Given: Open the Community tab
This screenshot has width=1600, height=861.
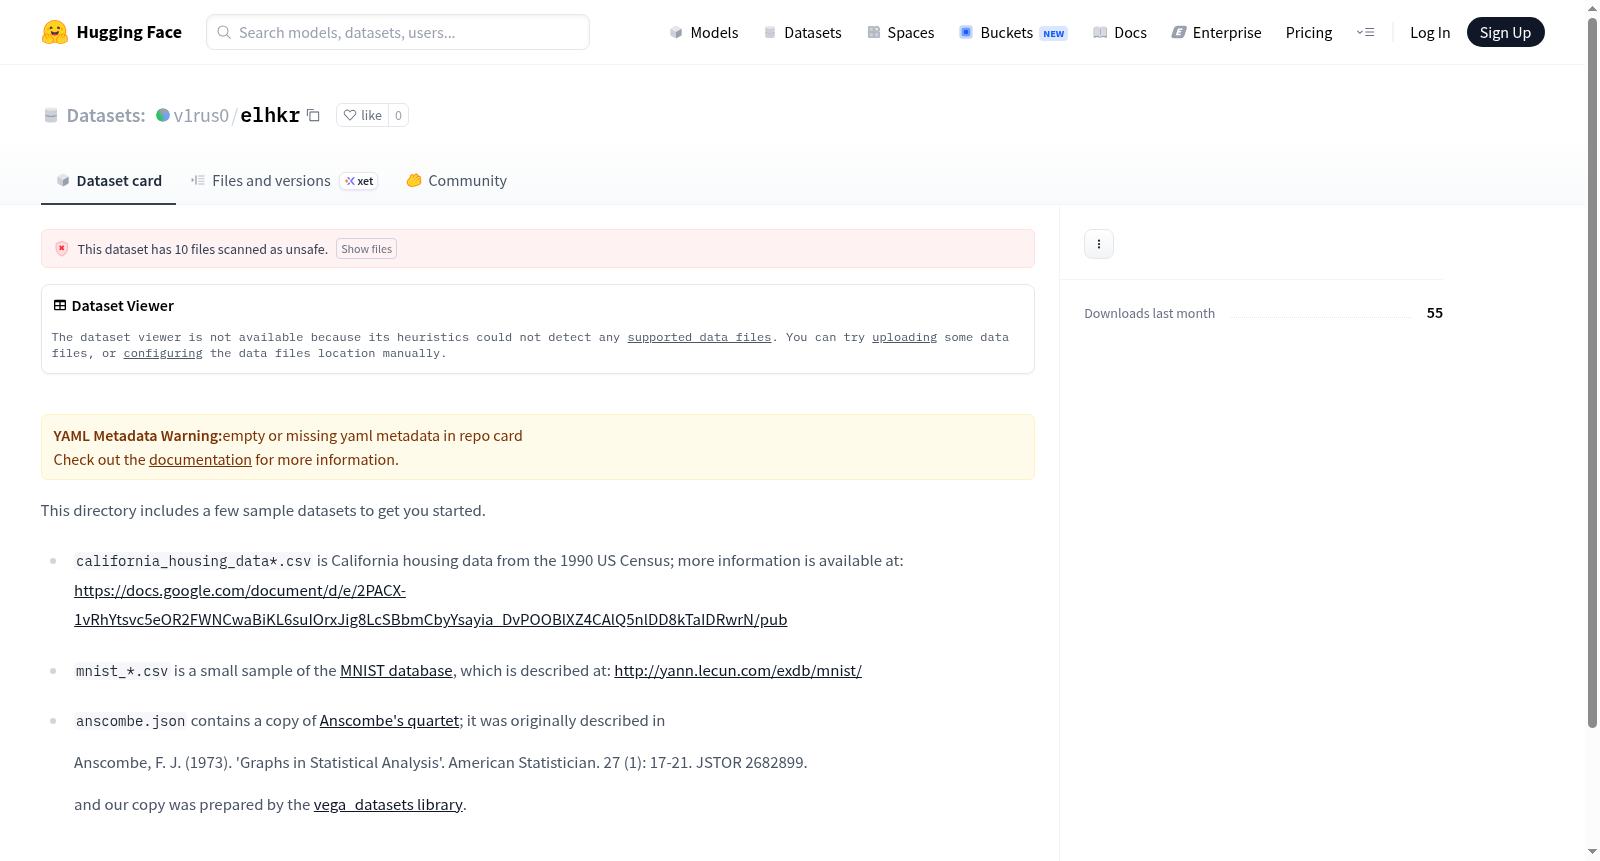Looking at the screenshot, I should [x=457, y=181].
